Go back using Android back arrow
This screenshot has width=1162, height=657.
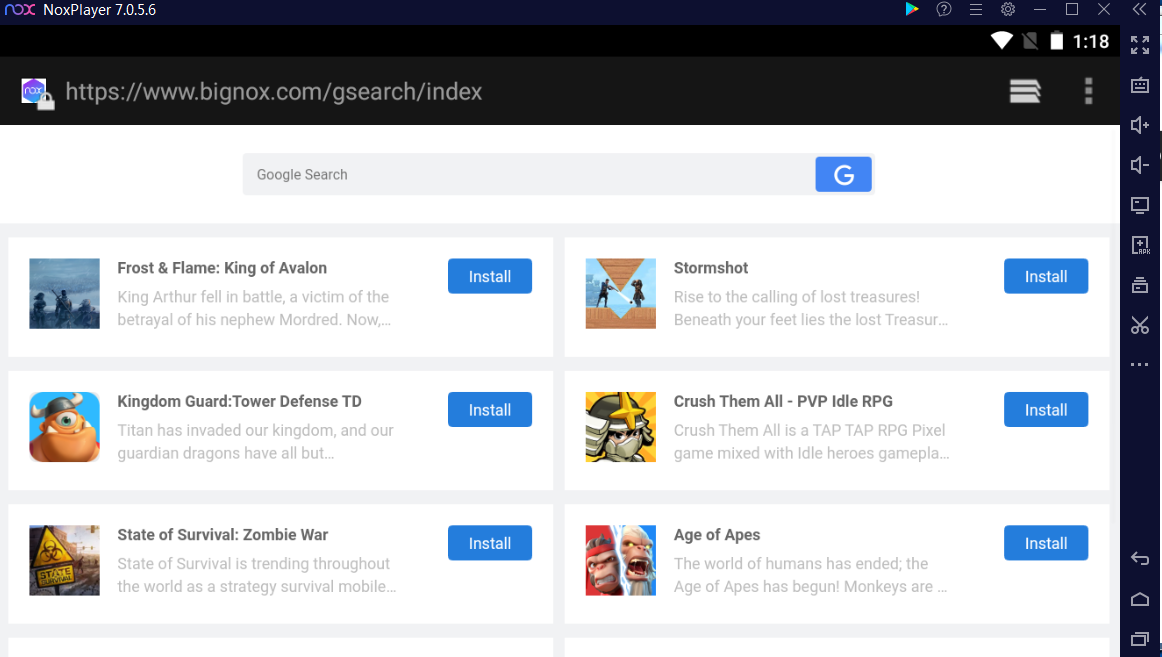click(x=1140, y=558)
